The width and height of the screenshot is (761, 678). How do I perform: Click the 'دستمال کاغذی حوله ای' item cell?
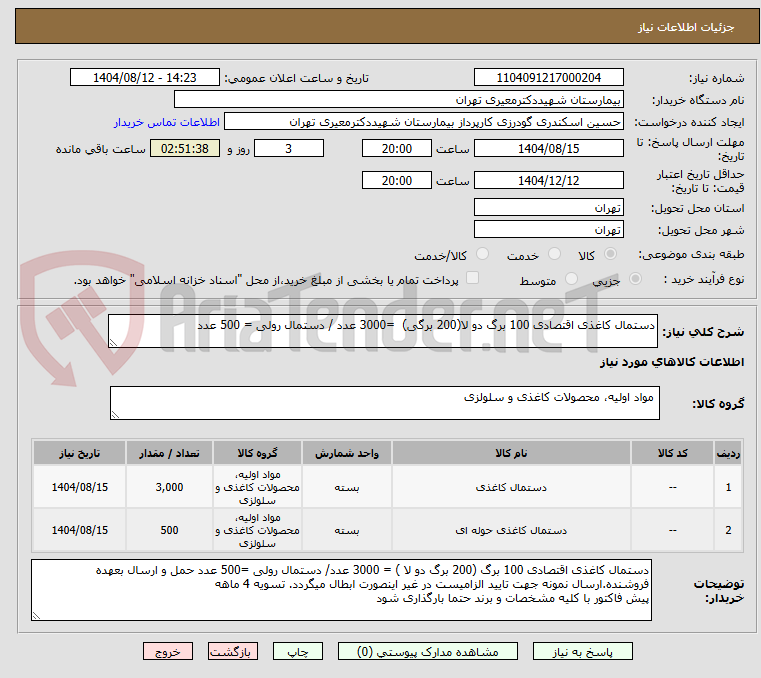511,530
